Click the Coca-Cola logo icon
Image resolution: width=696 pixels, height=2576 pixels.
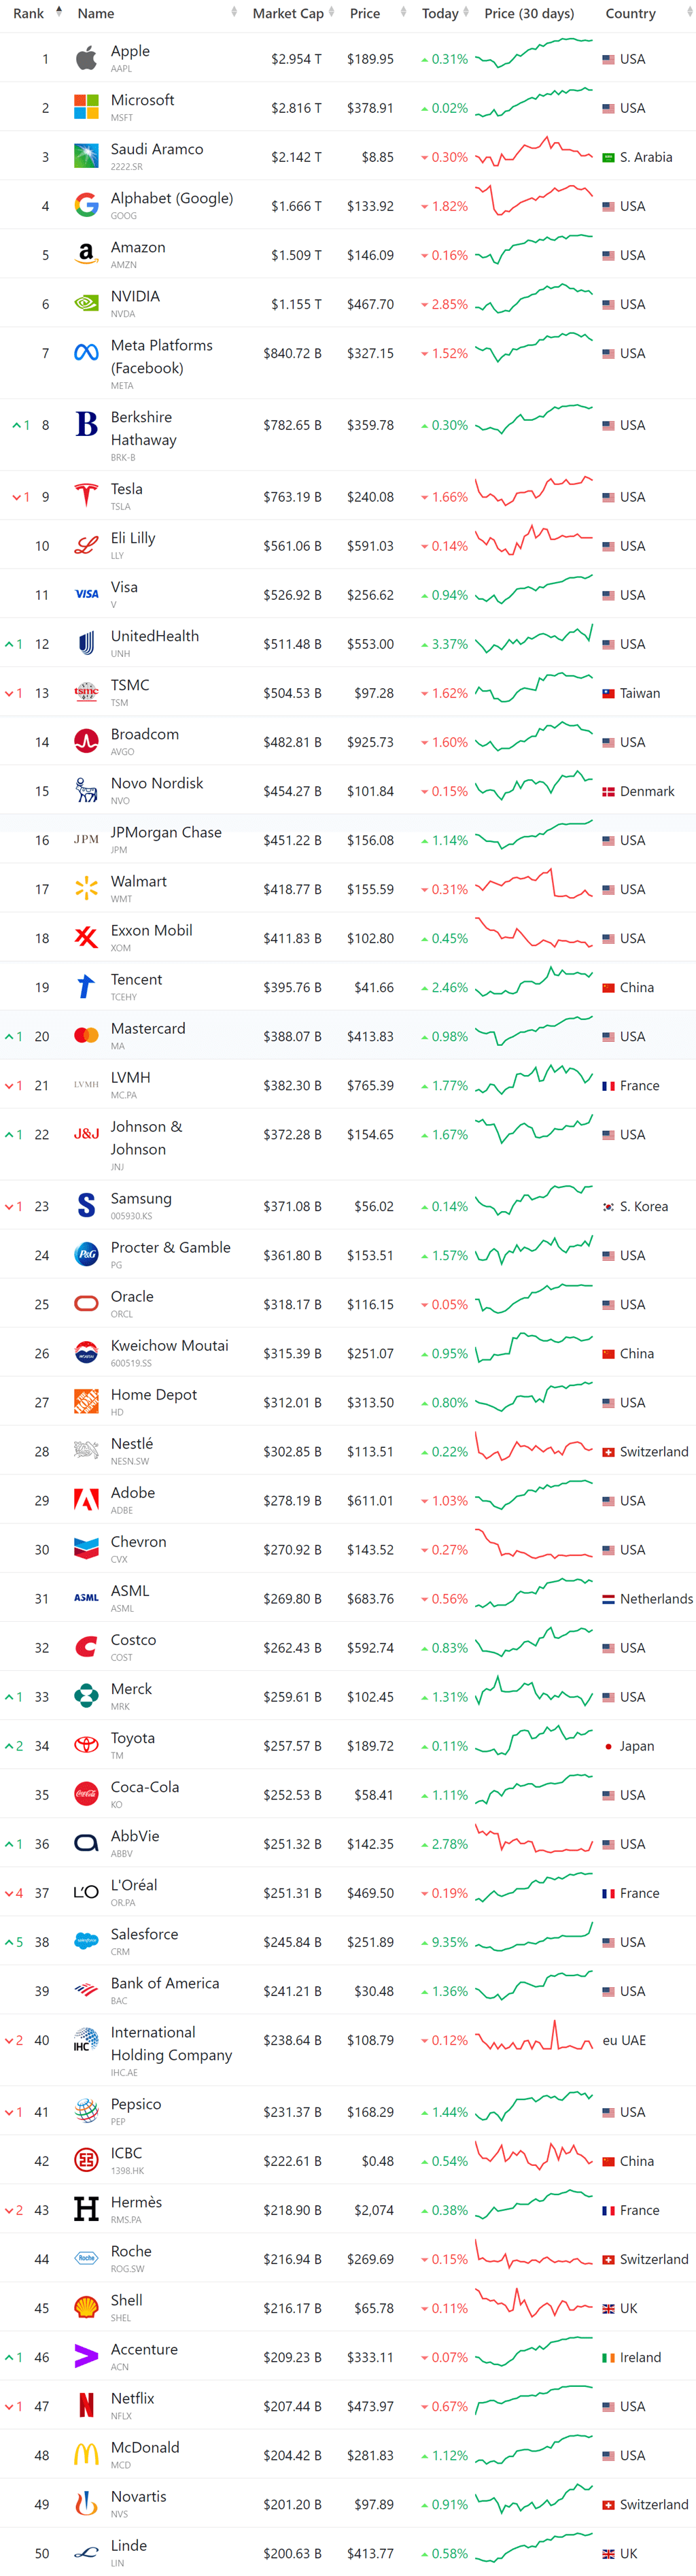(87, 1795)
